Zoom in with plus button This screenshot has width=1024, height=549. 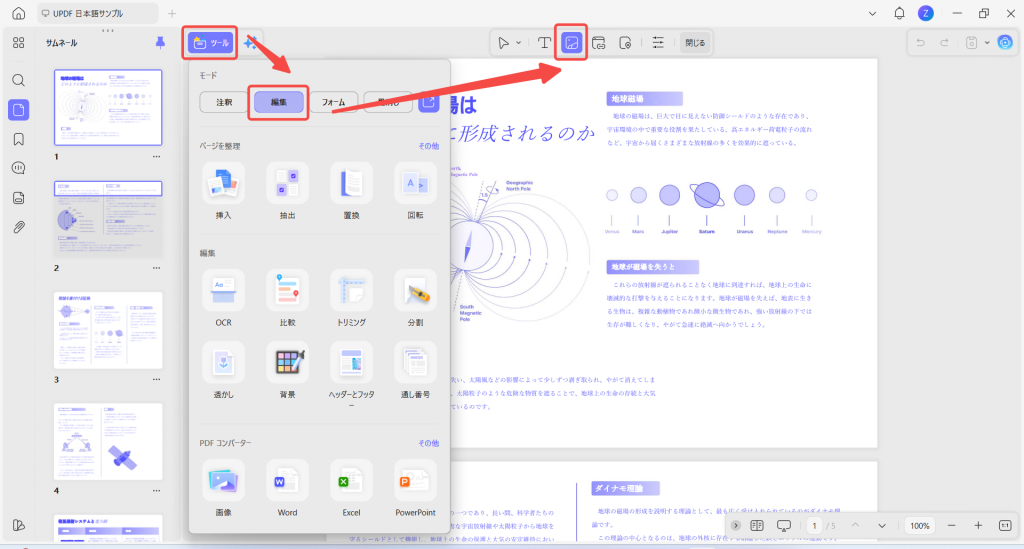(x=978, y=526)
